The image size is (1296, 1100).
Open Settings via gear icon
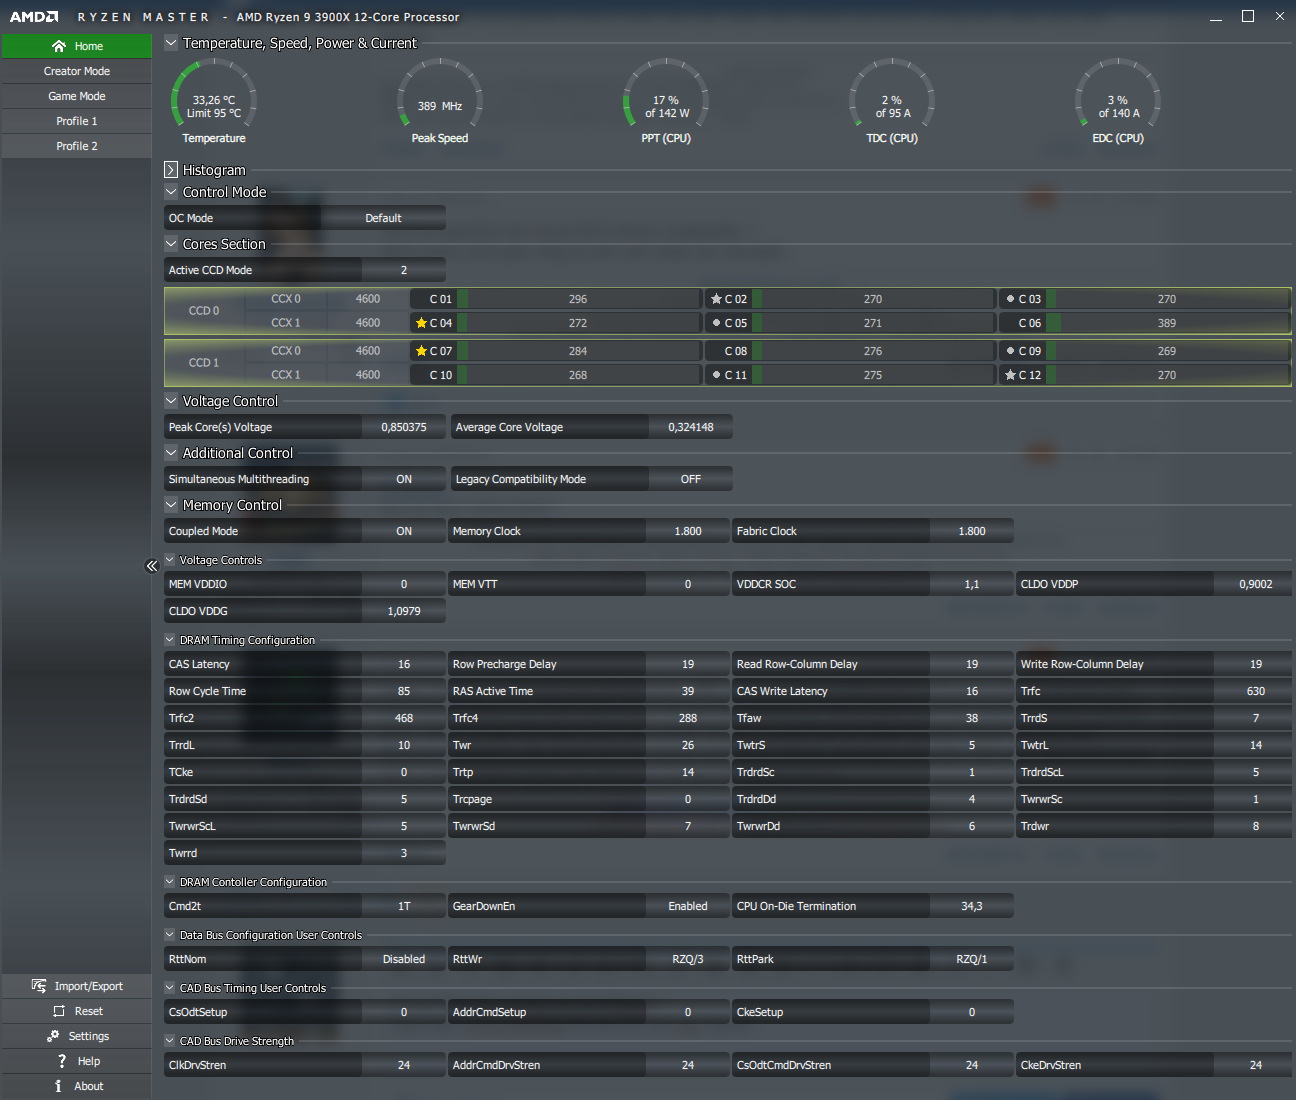(x=53, y=1036)
